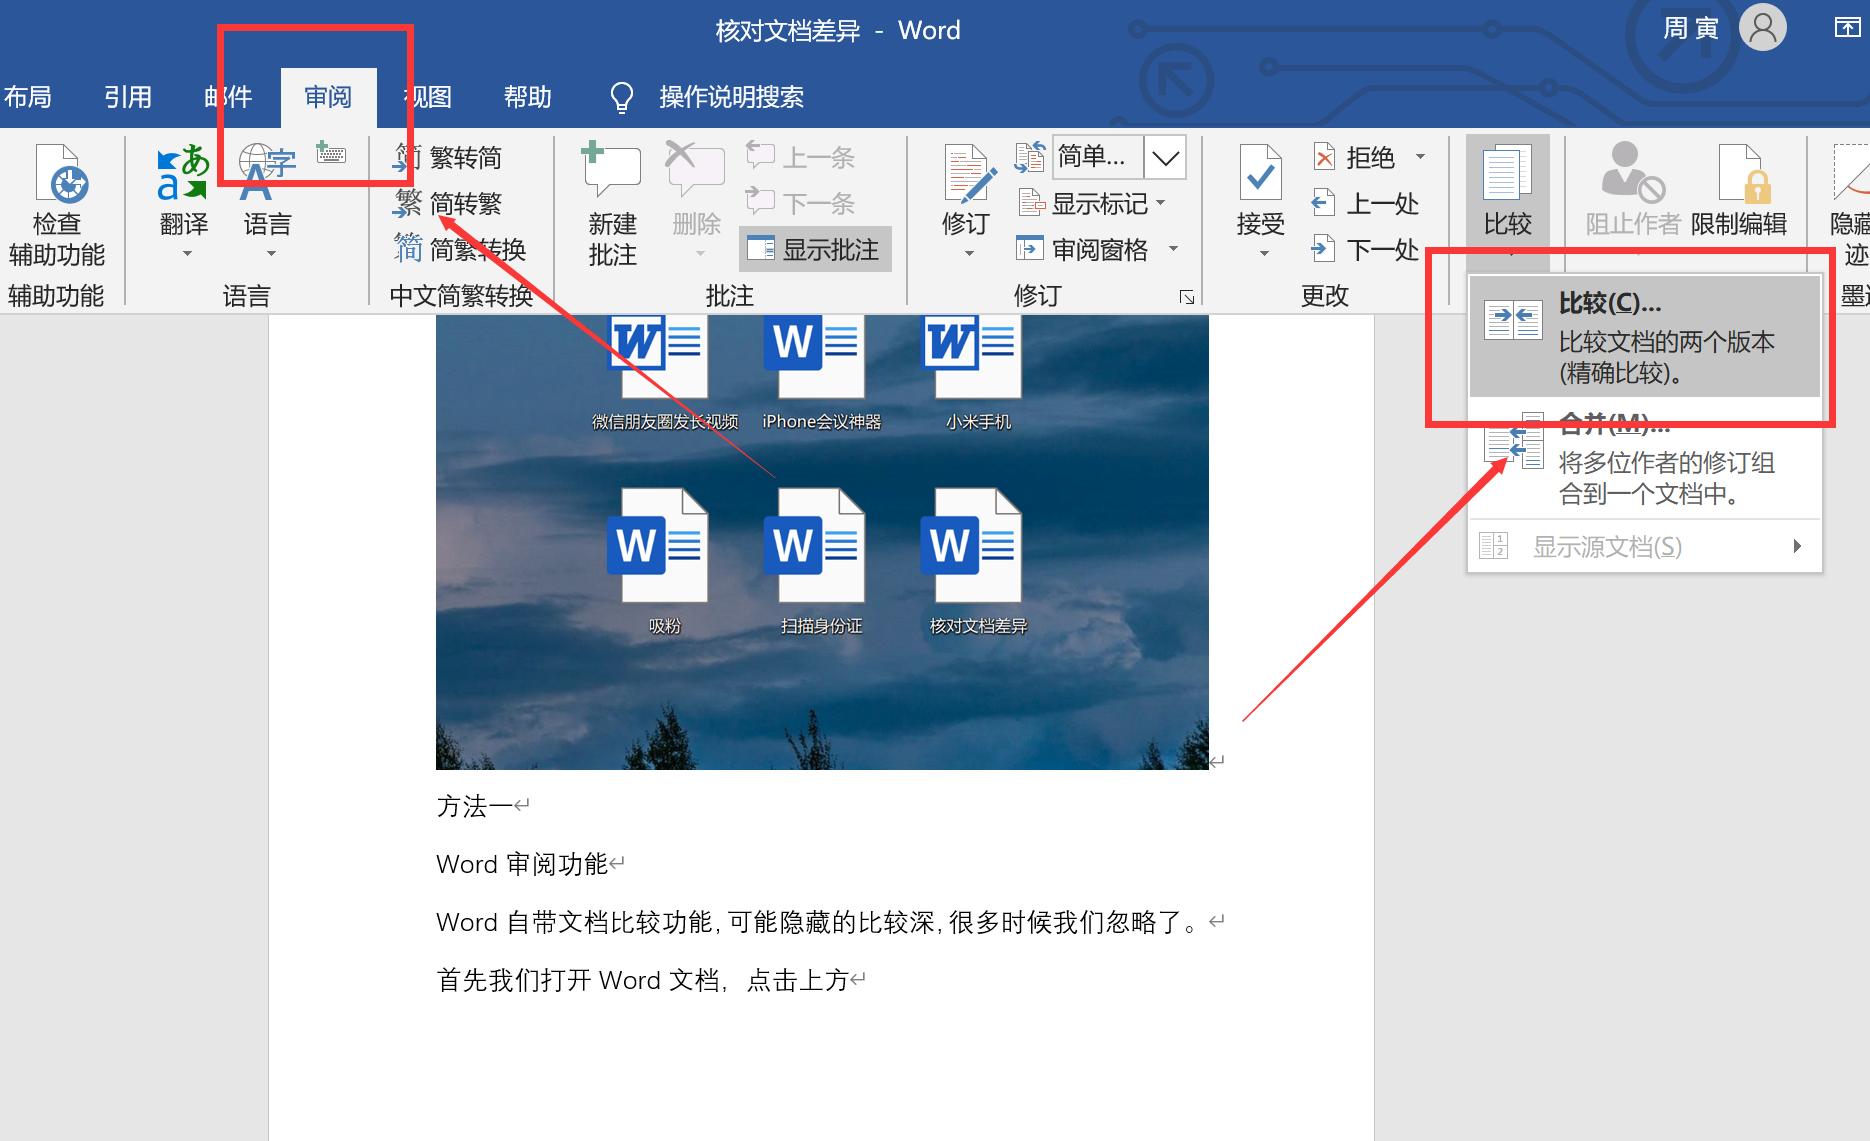The height and width of the screenshot is (1141, 1870).
Task: Switch to the 视图 ribbon tab
Action: [x=426, y=96]
